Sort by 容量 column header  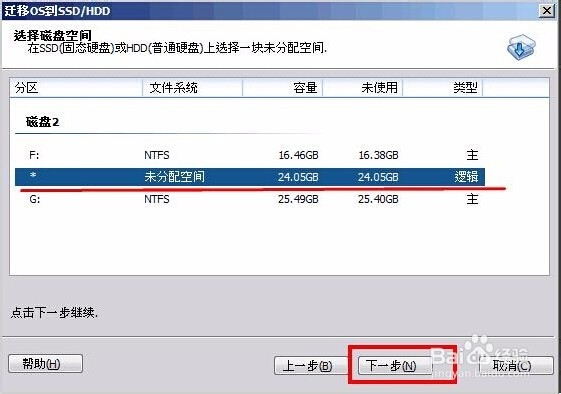tap(283, 88)
